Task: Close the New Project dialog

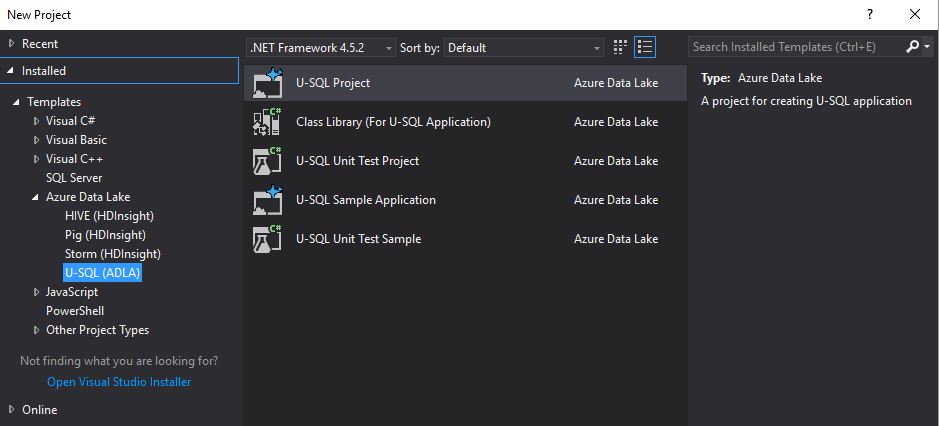Action: click(x=914, y=14)
